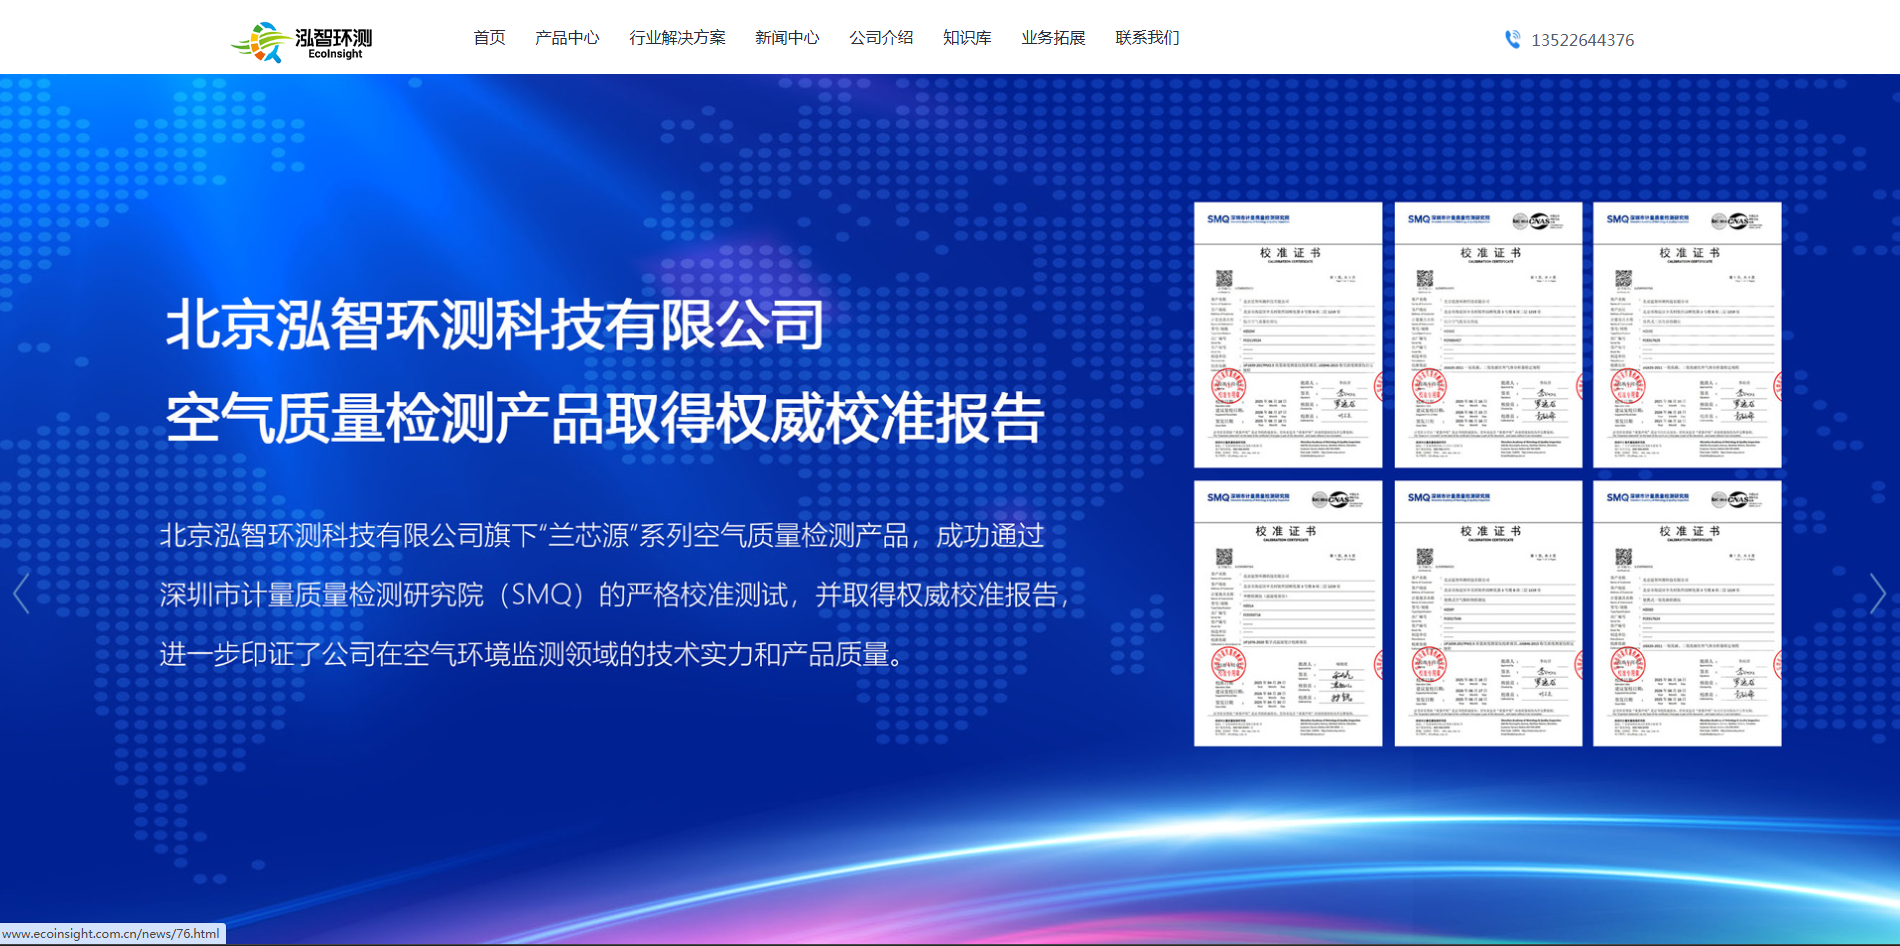This screenshot has width=1900, height=946.
Task: Open the 公司介绍 menu item
Action: click(881, 38)
